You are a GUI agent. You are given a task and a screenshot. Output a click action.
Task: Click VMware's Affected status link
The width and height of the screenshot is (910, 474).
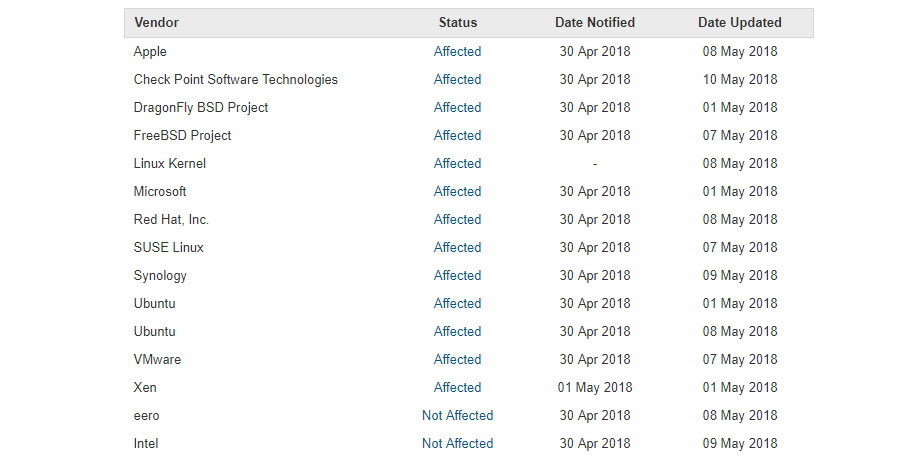[457, 360]
